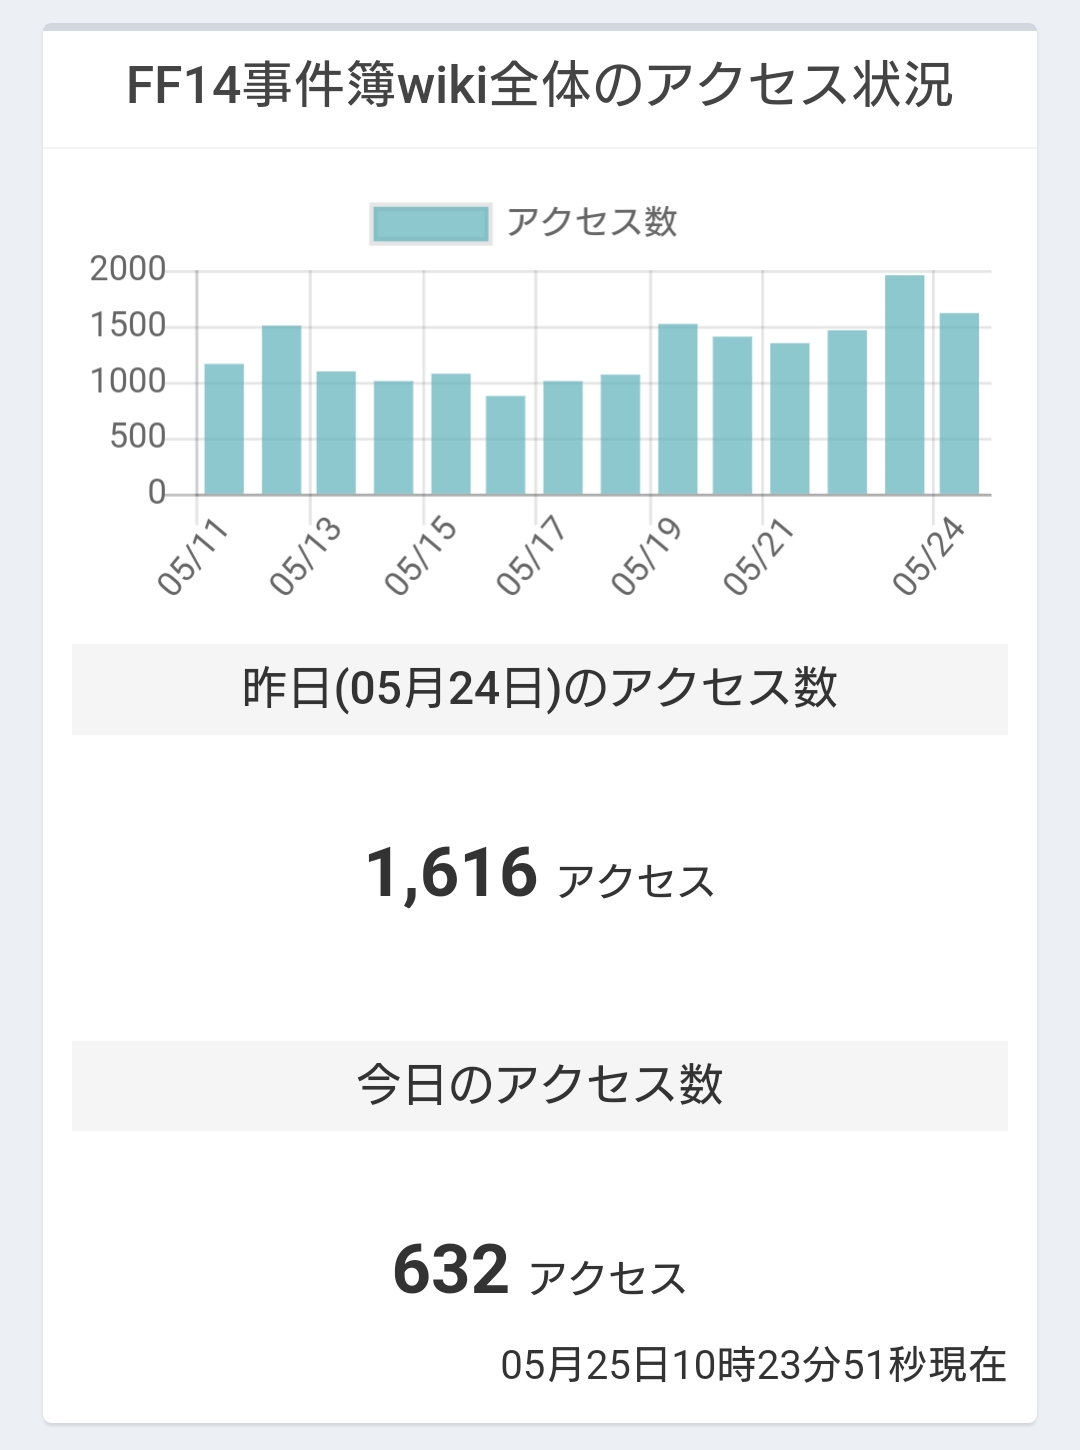Click the FF14事件簿wiki全体のアクセス状況 title
The width and height of the screenshot is (1080, 1450).
click(x=540, y=84)
